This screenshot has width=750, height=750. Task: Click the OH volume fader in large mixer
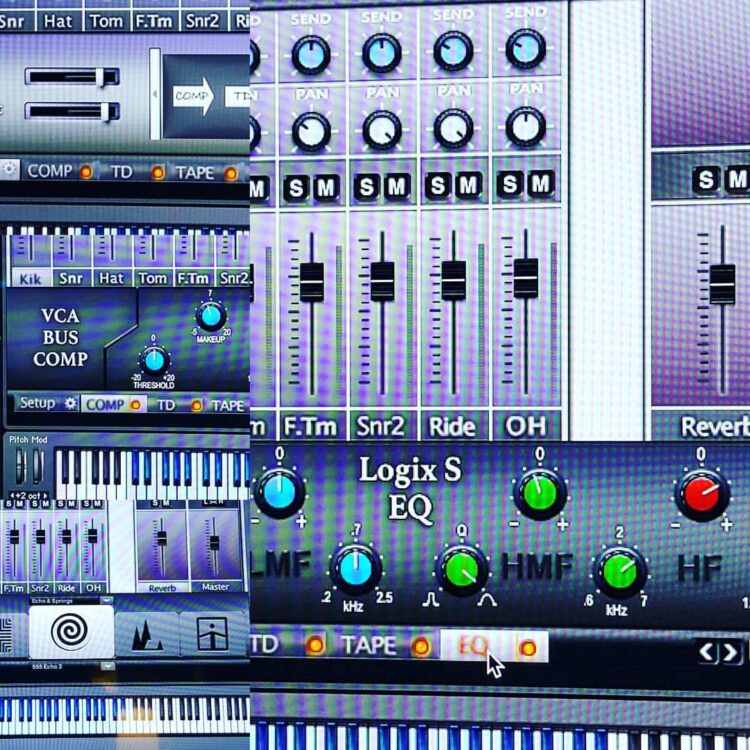click(x=526, y=277)
